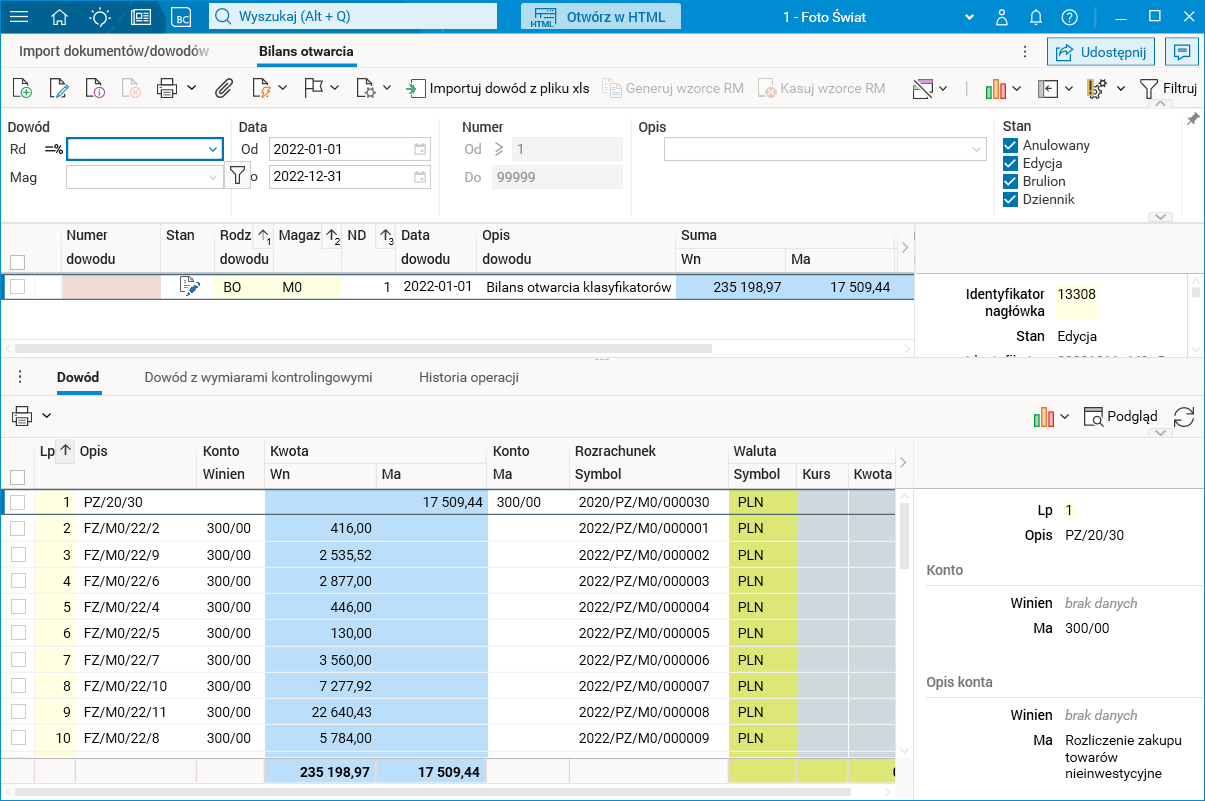The height and width of the screenshot is (801, 1205).
Task: Click the paperclip attachments icon
Action: pyautogui.click(x=224, y=89)
